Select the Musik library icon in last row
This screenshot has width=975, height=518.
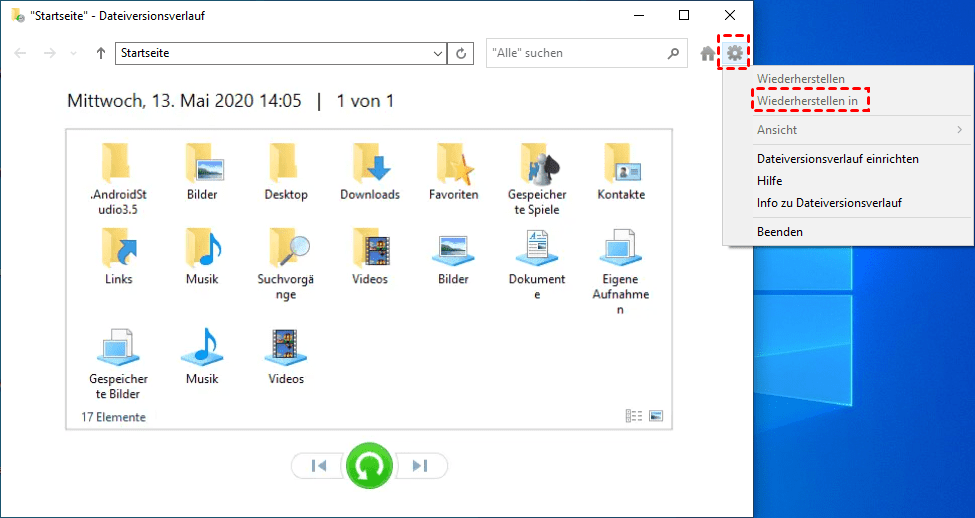202,348
